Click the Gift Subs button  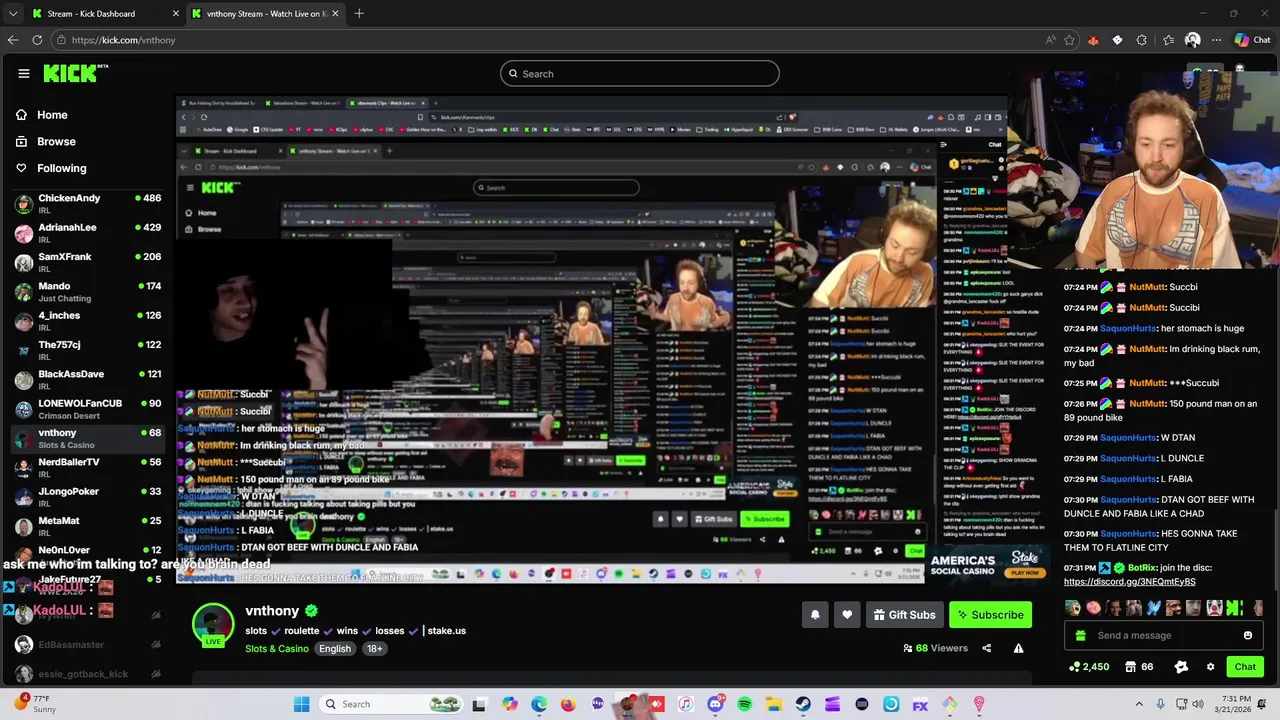tap(904, 615)
